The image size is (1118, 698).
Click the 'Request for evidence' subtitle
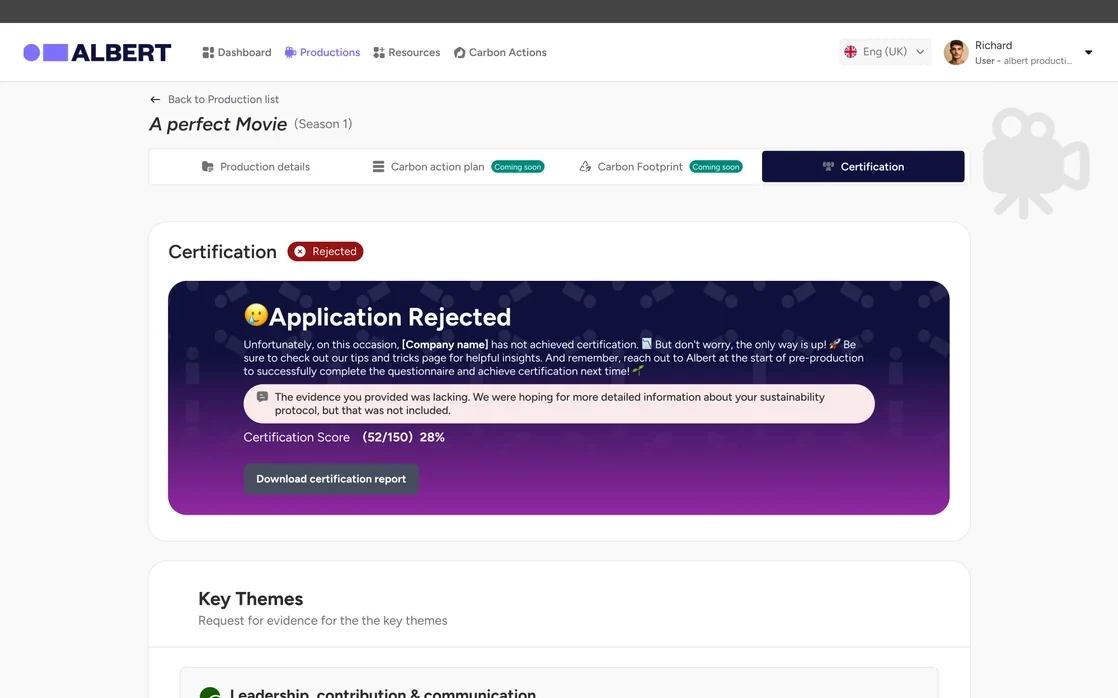[322, 620]
